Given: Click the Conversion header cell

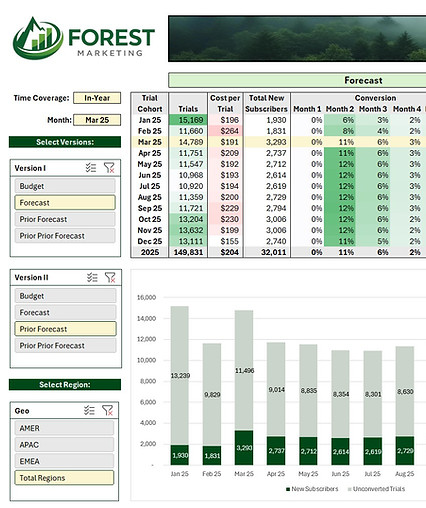Looking at the screenshot, I should pos(375,98).
